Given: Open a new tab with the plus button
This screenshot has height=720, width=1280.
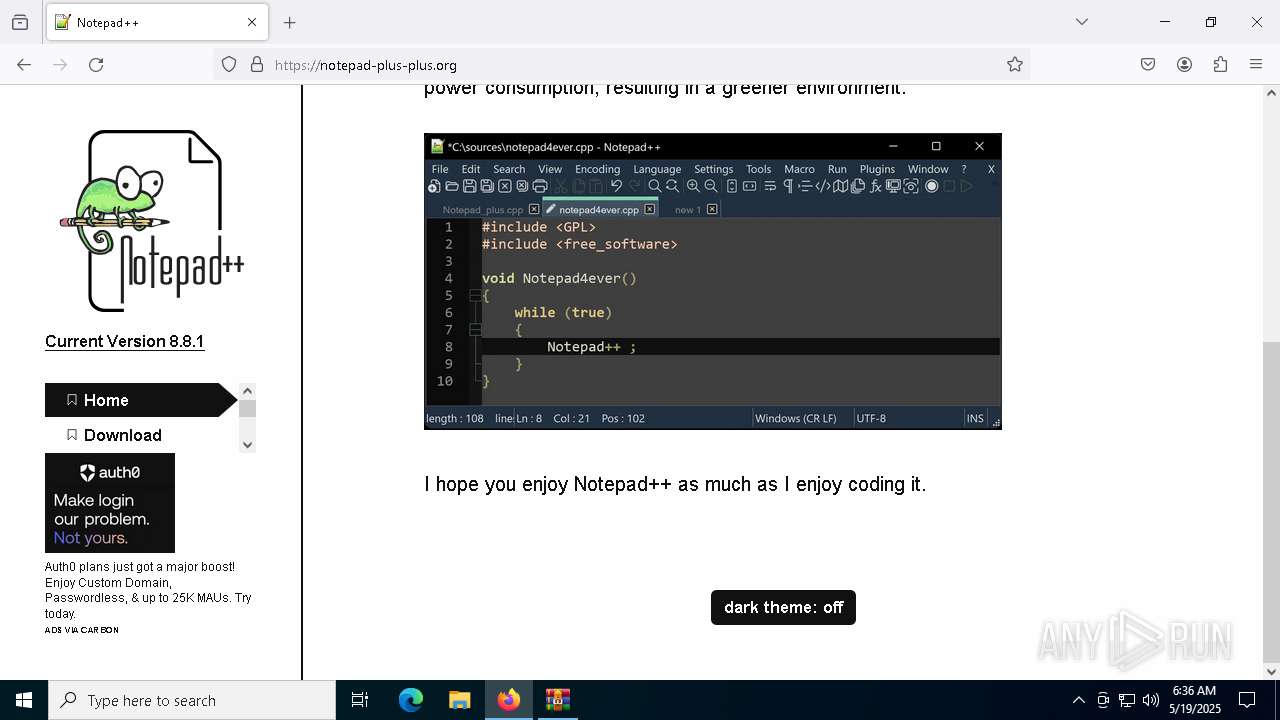Looking at the screenshot, I should 290,22.
